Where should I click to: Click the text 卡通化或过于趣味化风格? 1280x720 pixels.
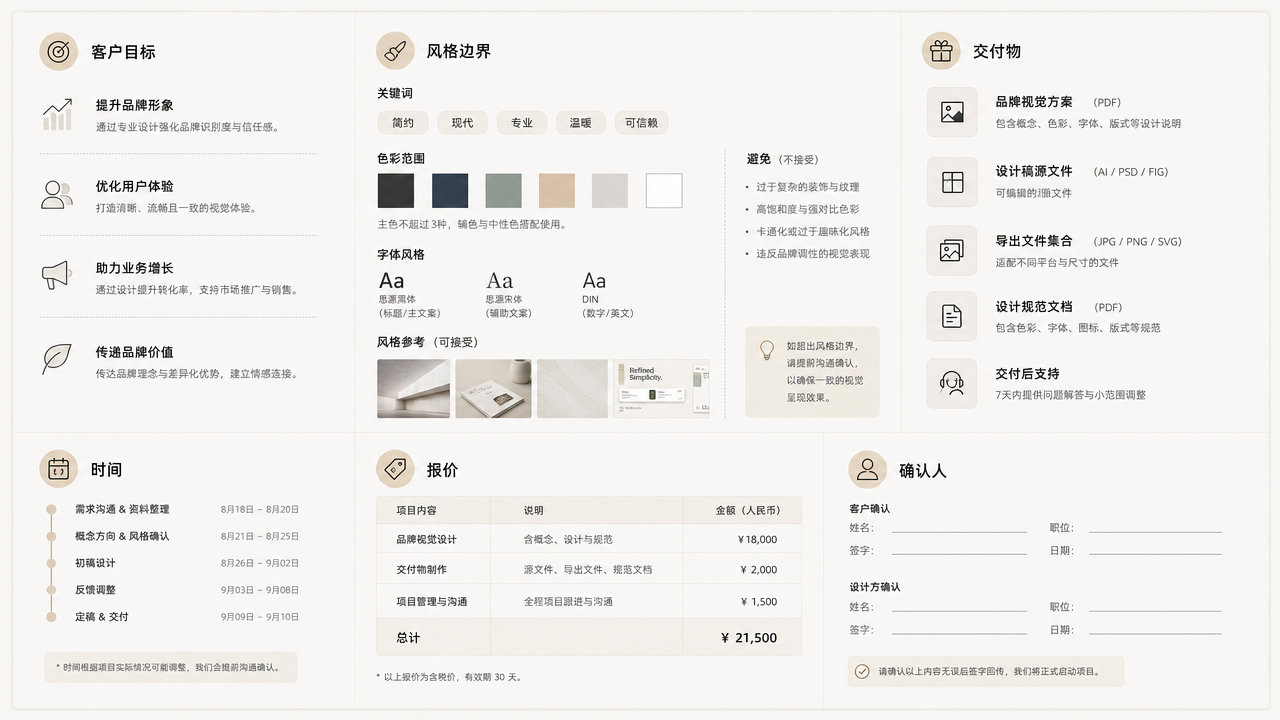(813, 231)
